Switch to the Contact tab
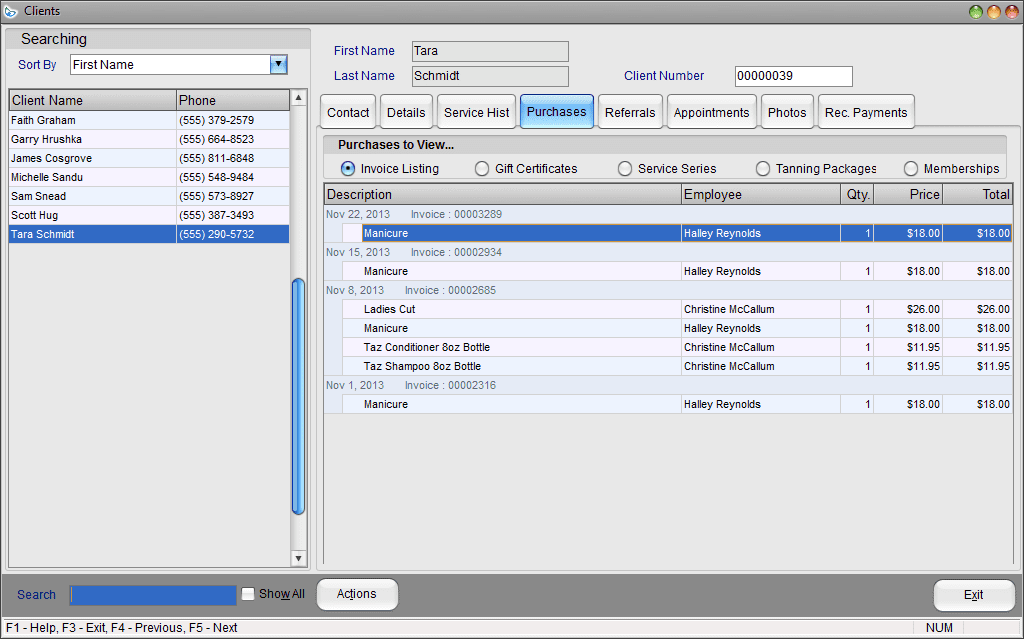Screen dimensions: 1024x639 (x=348, y=112)
